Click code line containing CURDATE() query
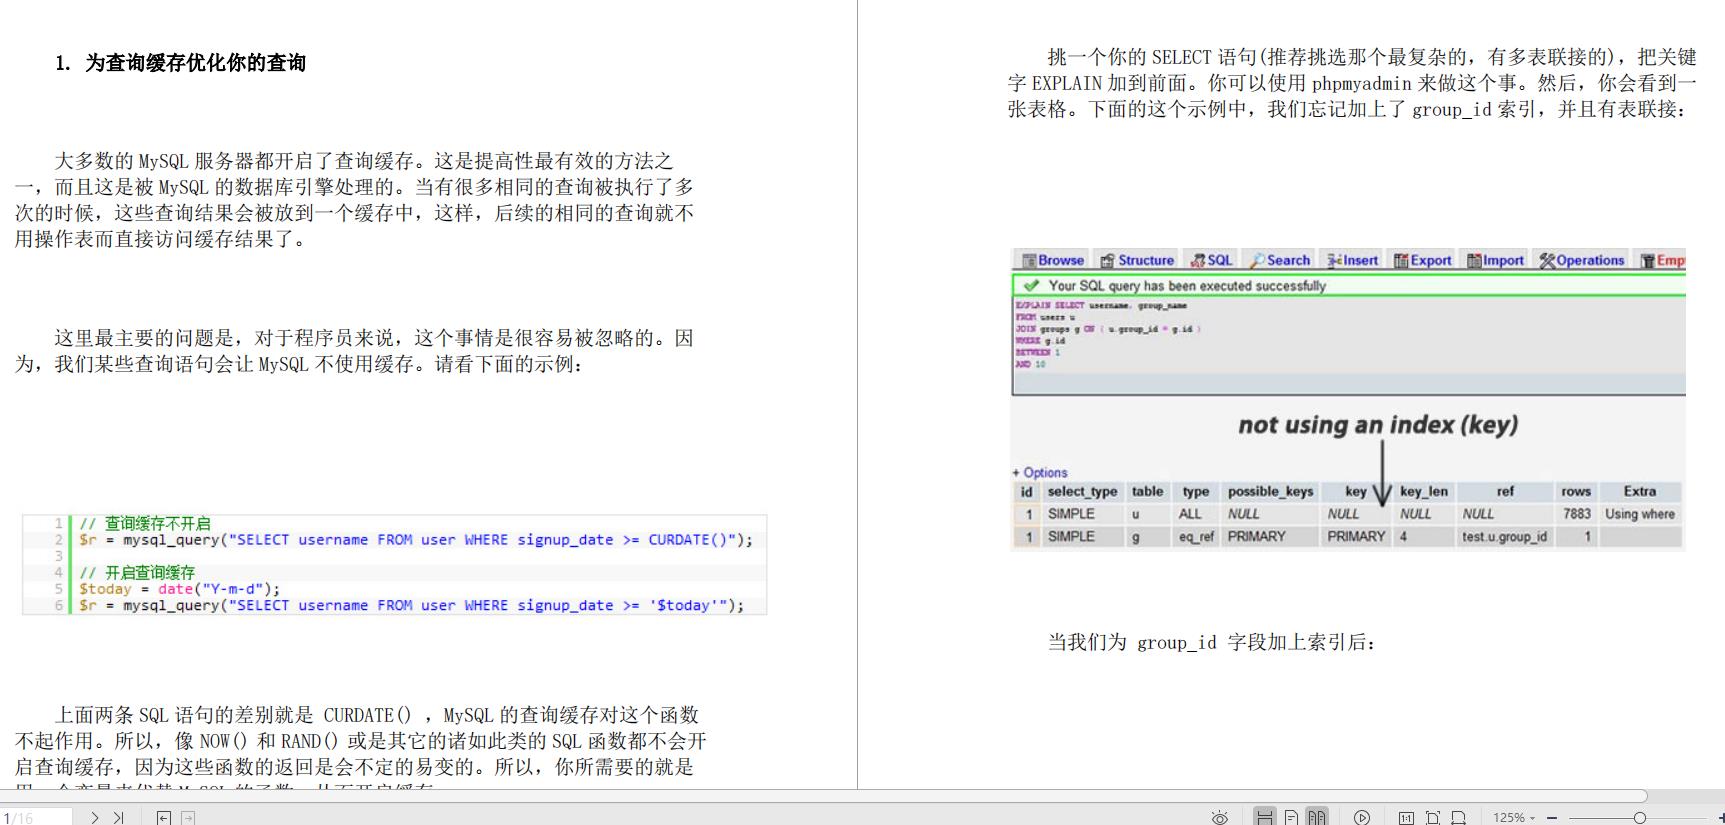This screenshot has height=825, width=1725. (x=416, y=540)
